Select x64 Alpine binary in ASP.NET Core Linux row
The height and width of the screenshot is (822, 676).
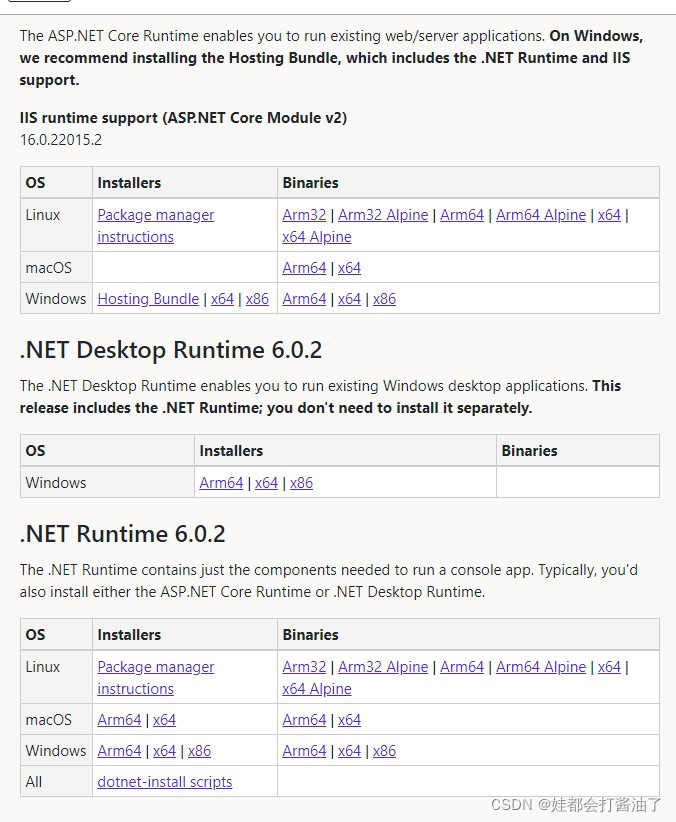[x=317, y=237]
